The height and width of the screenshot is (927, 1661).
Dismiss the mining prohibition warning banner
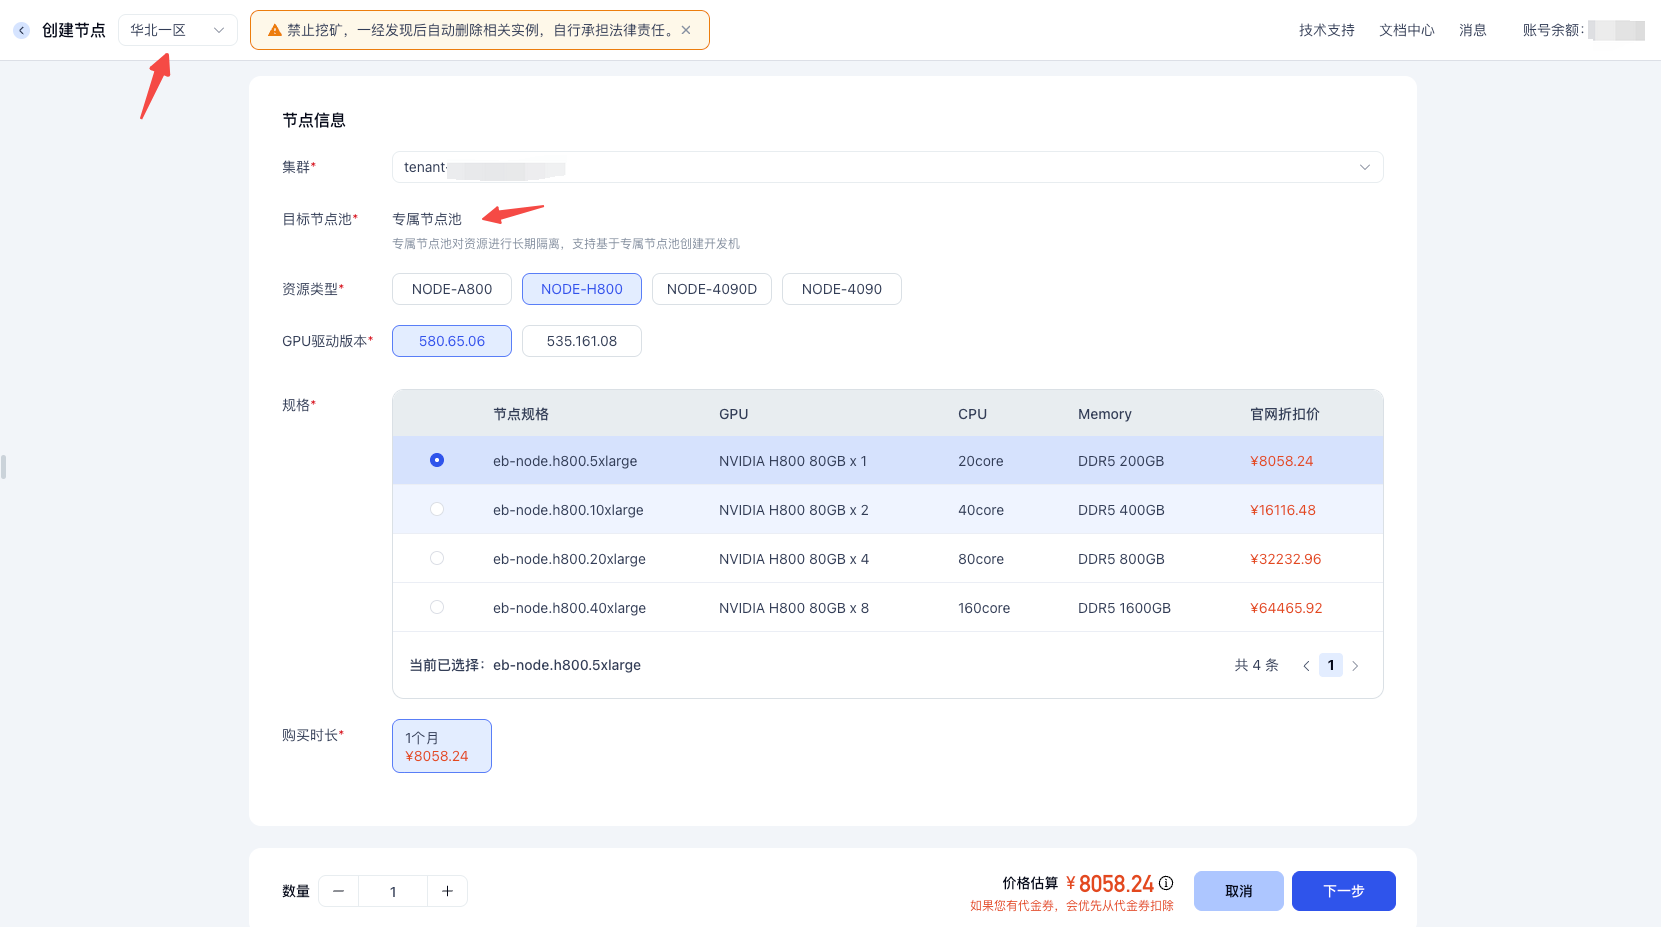click(x=686, y=30)
